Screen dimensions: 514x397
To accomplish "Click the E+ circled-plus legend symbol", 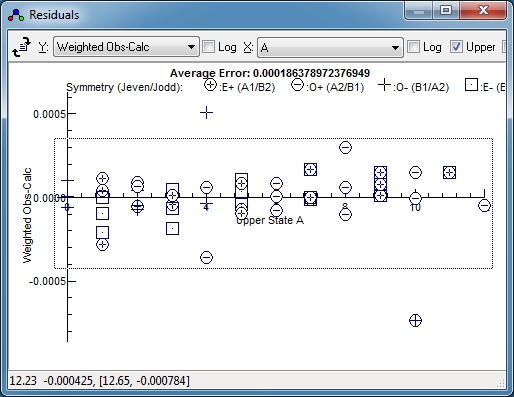I will (210, 85).
